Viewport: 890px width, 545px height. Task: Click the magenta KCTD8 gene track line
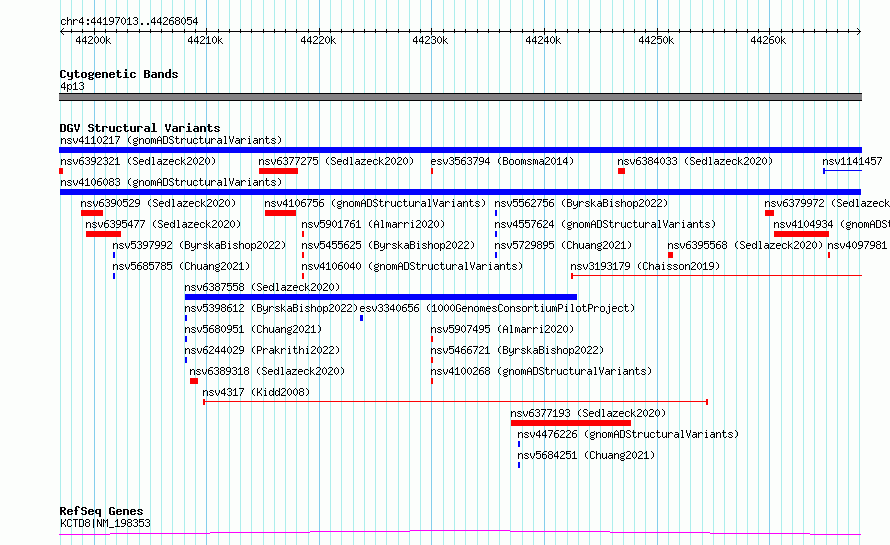point(460,532)
